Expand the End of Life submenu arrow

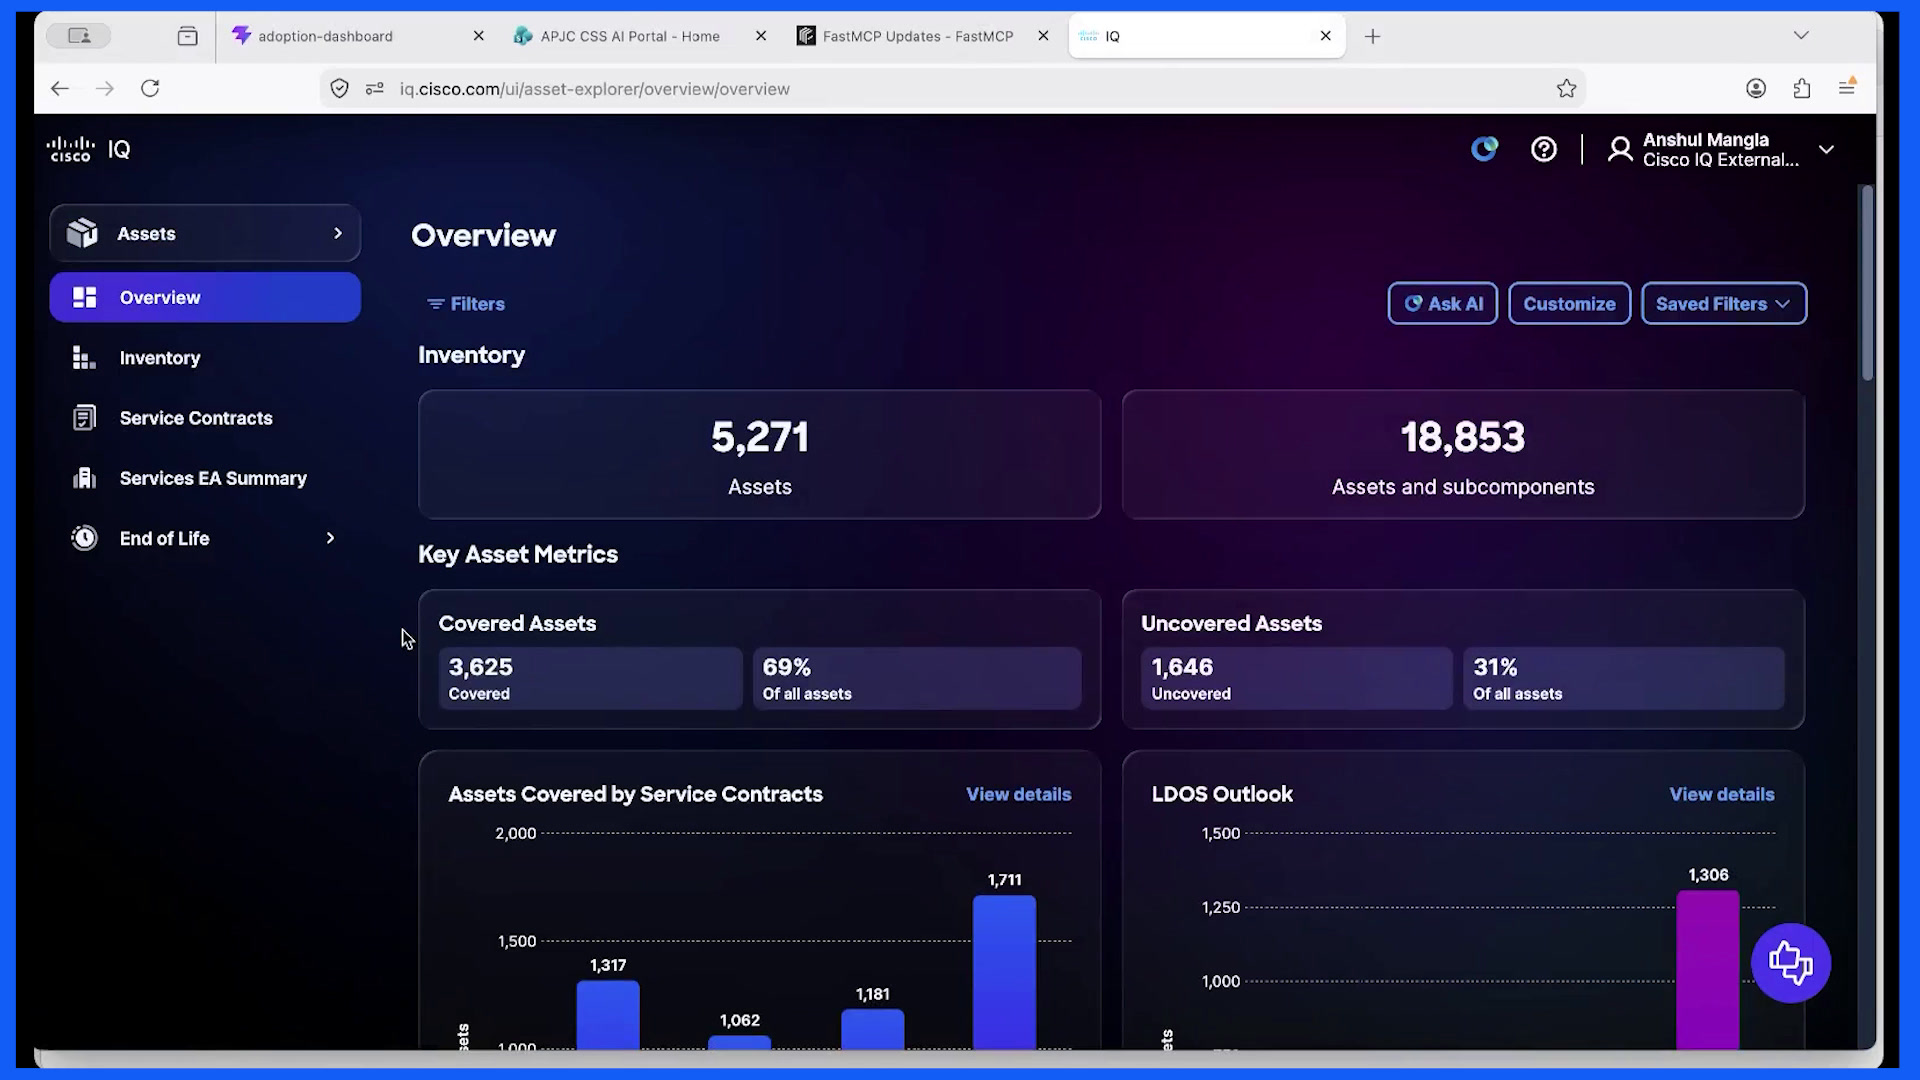click(x=330, y=538)
